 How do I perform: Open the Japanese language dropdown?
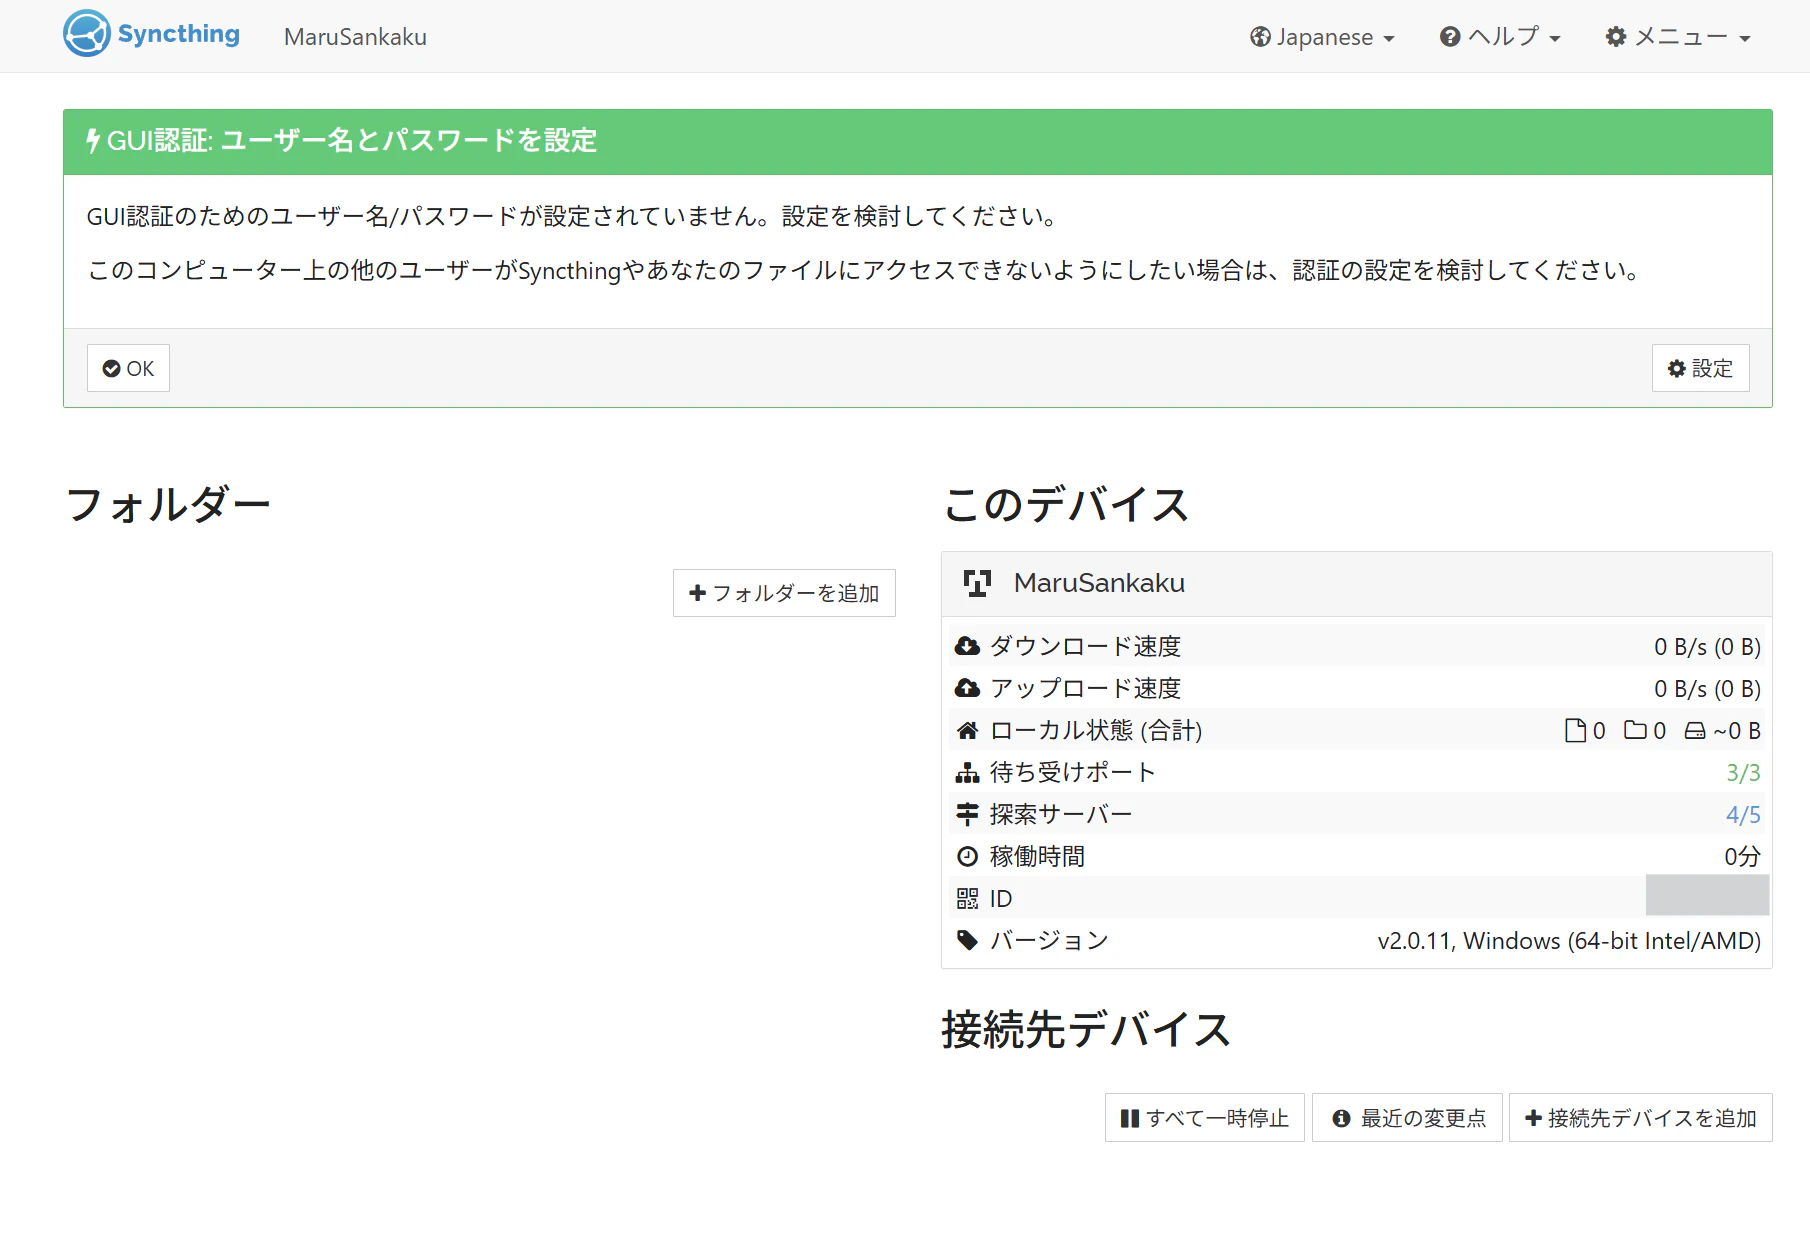coord(1322,37)
